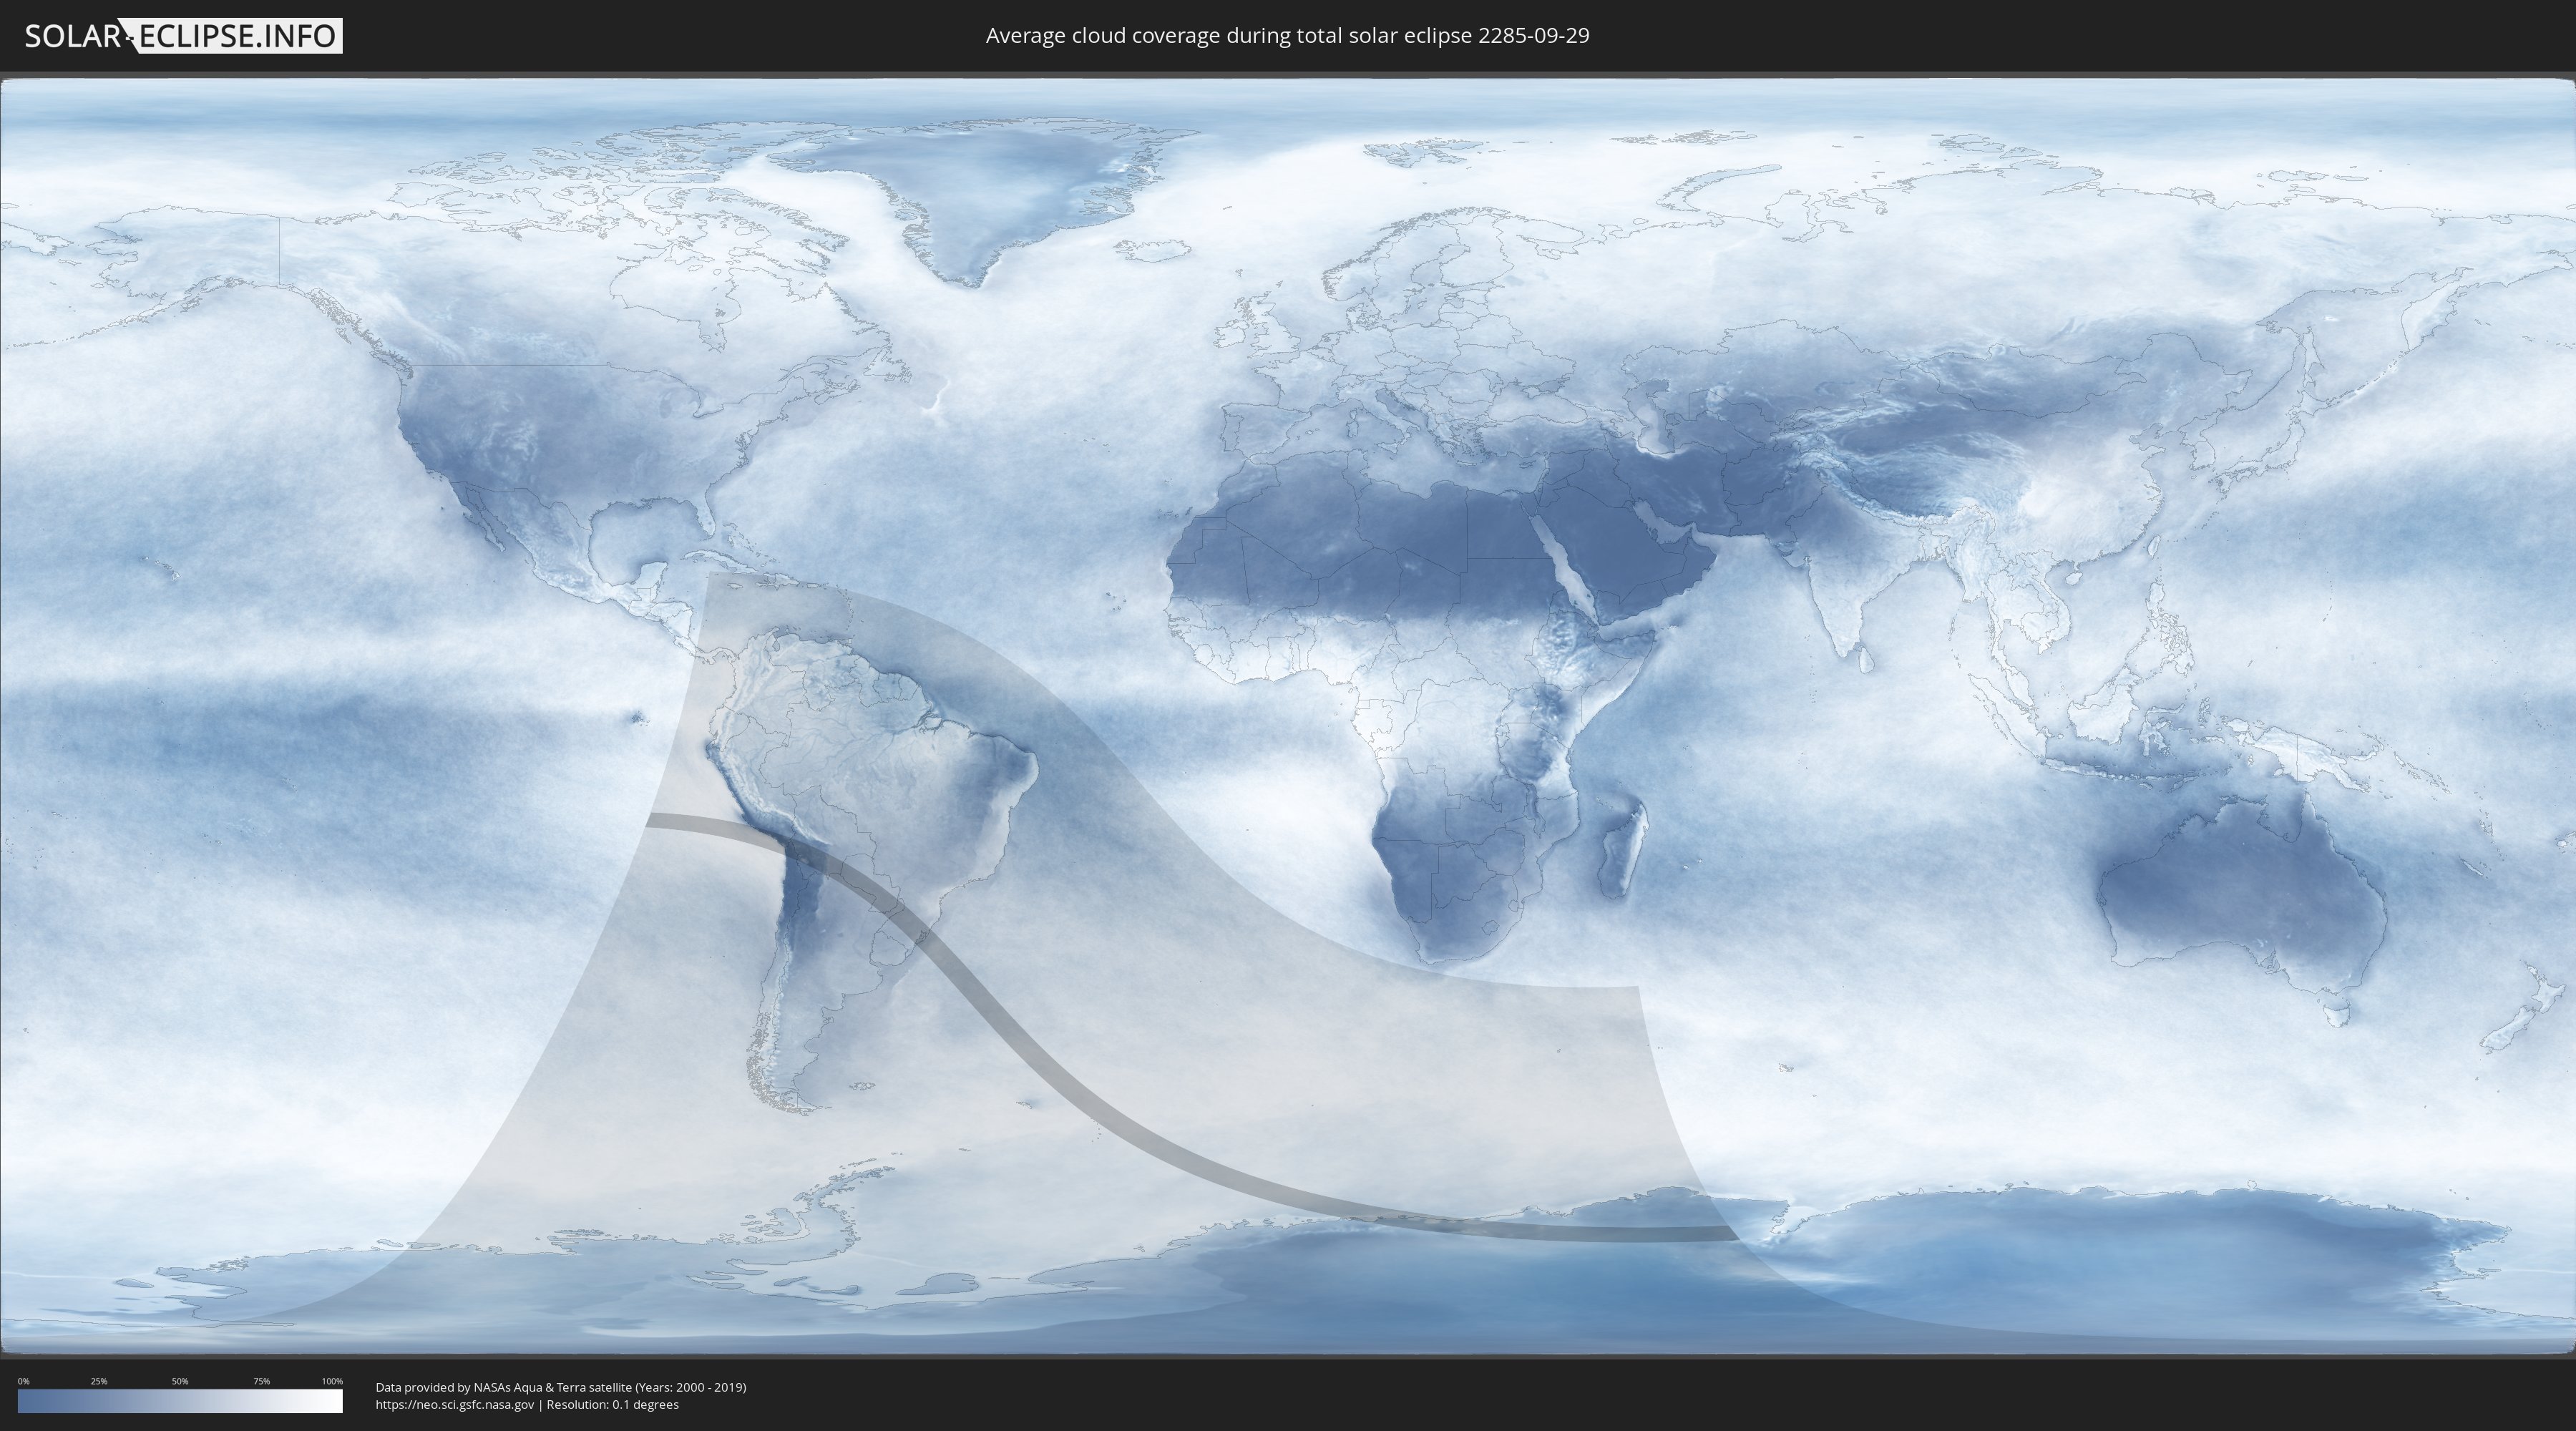
Task: Click the 0% legend label
Action: coord(23,1381)
